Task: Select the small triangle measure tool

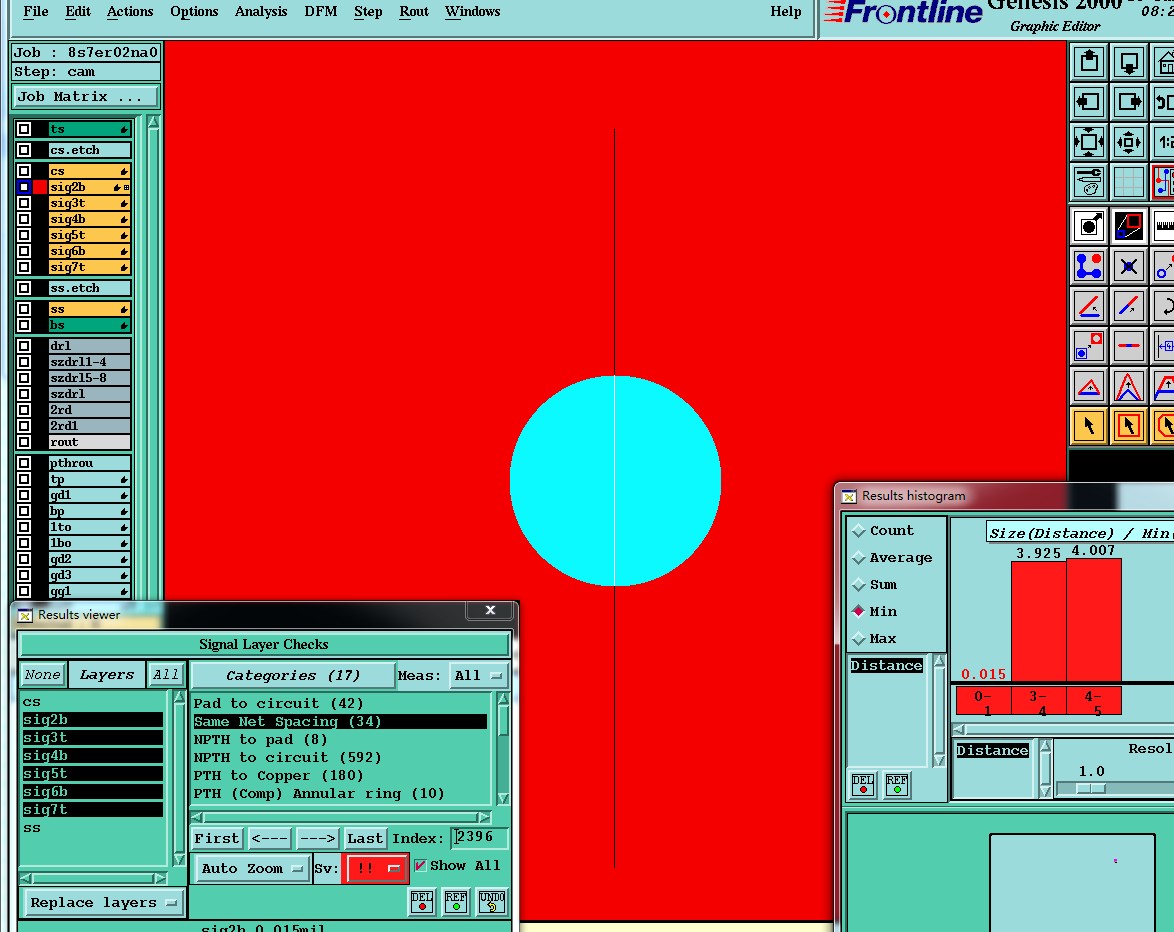Action: tap(1089, 386)
